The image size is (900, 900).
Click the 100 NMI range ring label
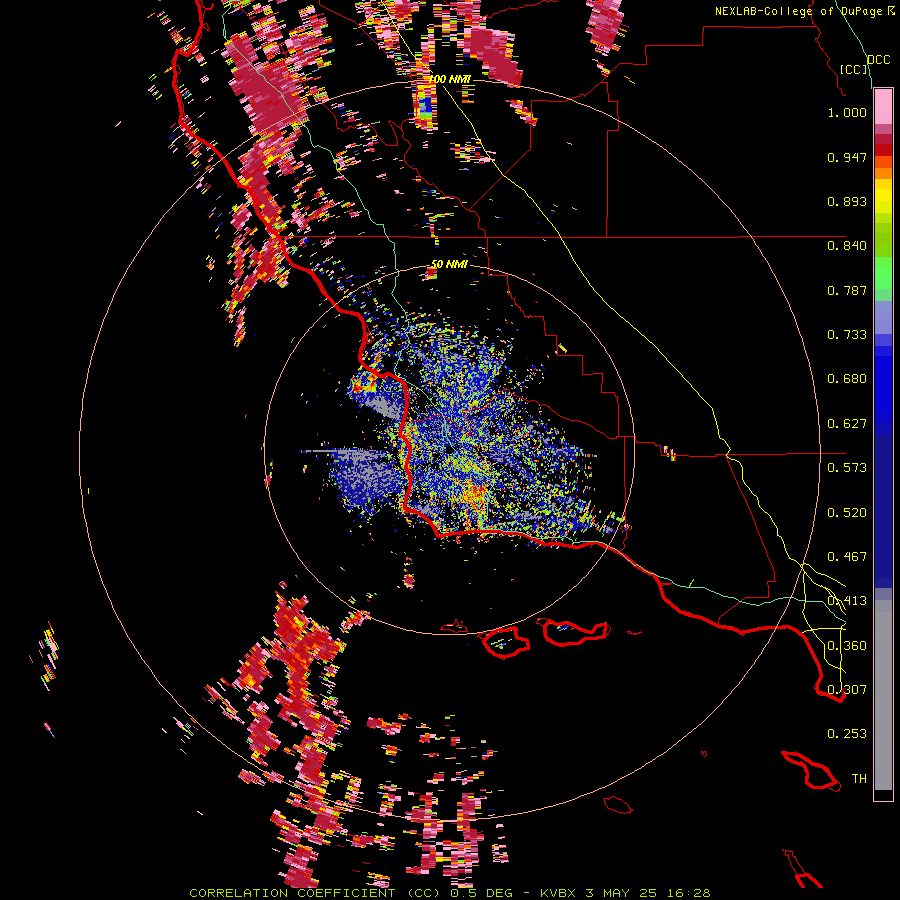450,79
